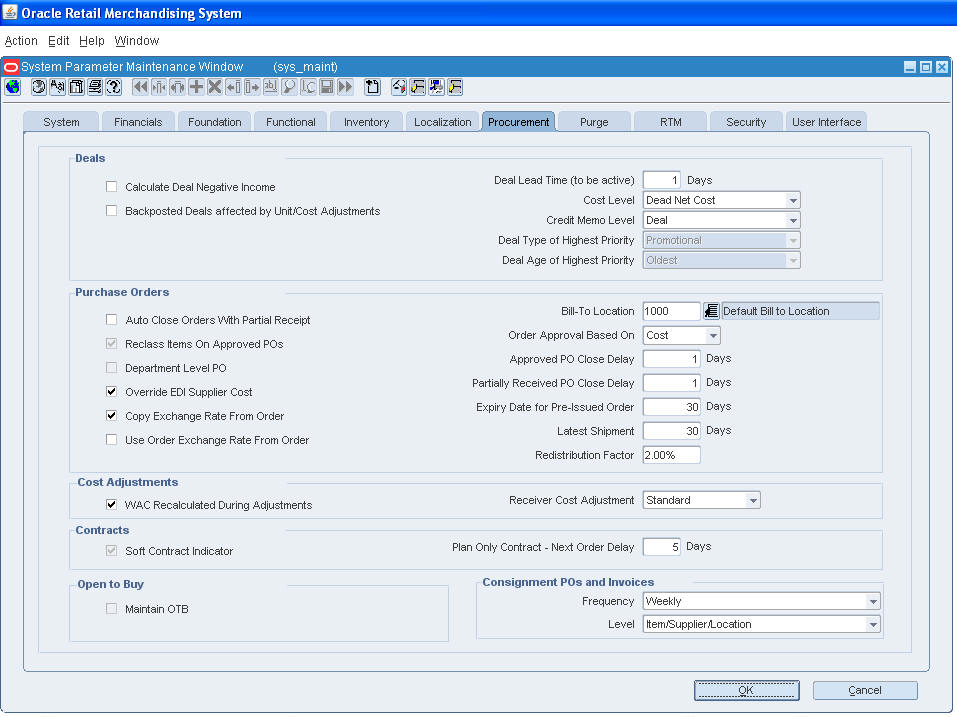Click the icon left of the plus icon
This screenshot has height=717, width=957.
click(177, 87)
